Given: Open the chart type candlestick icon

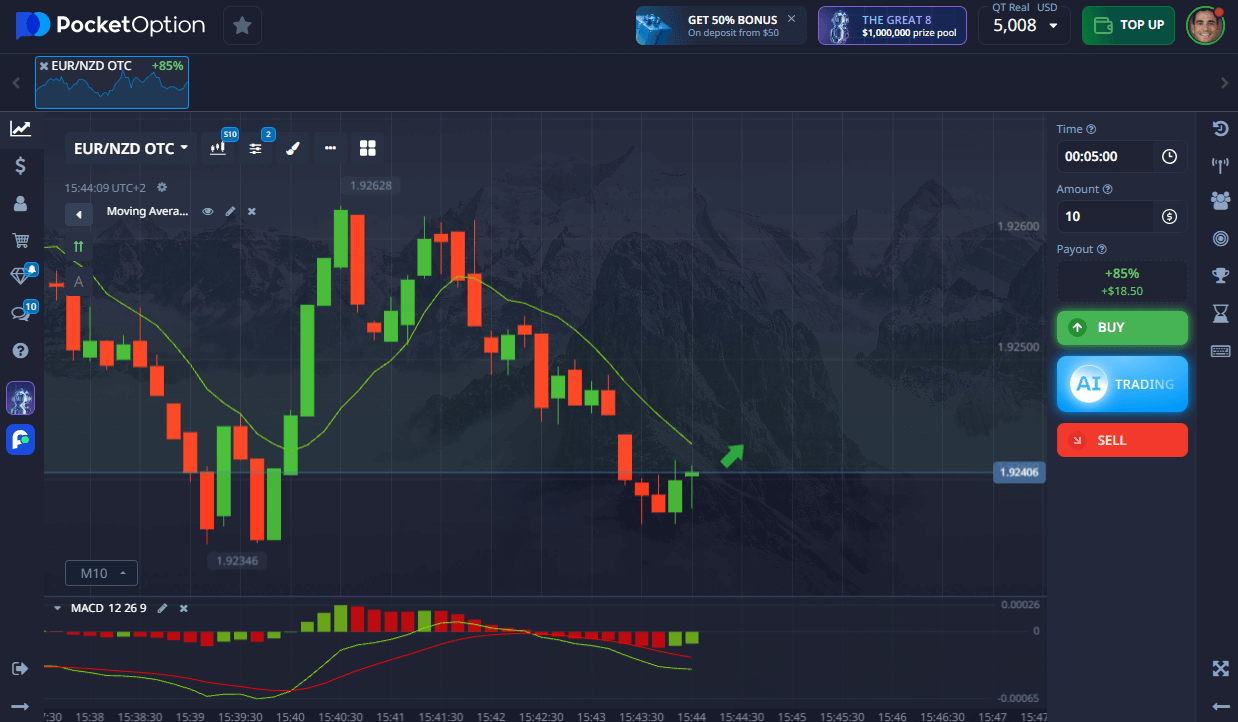Looking at the screenshot, I should (x=218, y=148).
